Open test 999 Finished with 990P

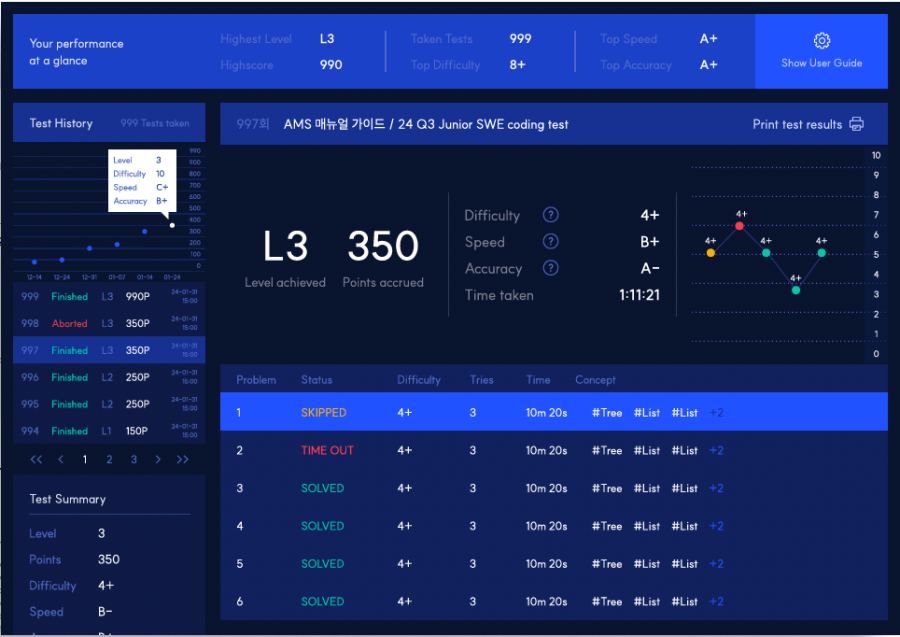(x=109, y=297)
